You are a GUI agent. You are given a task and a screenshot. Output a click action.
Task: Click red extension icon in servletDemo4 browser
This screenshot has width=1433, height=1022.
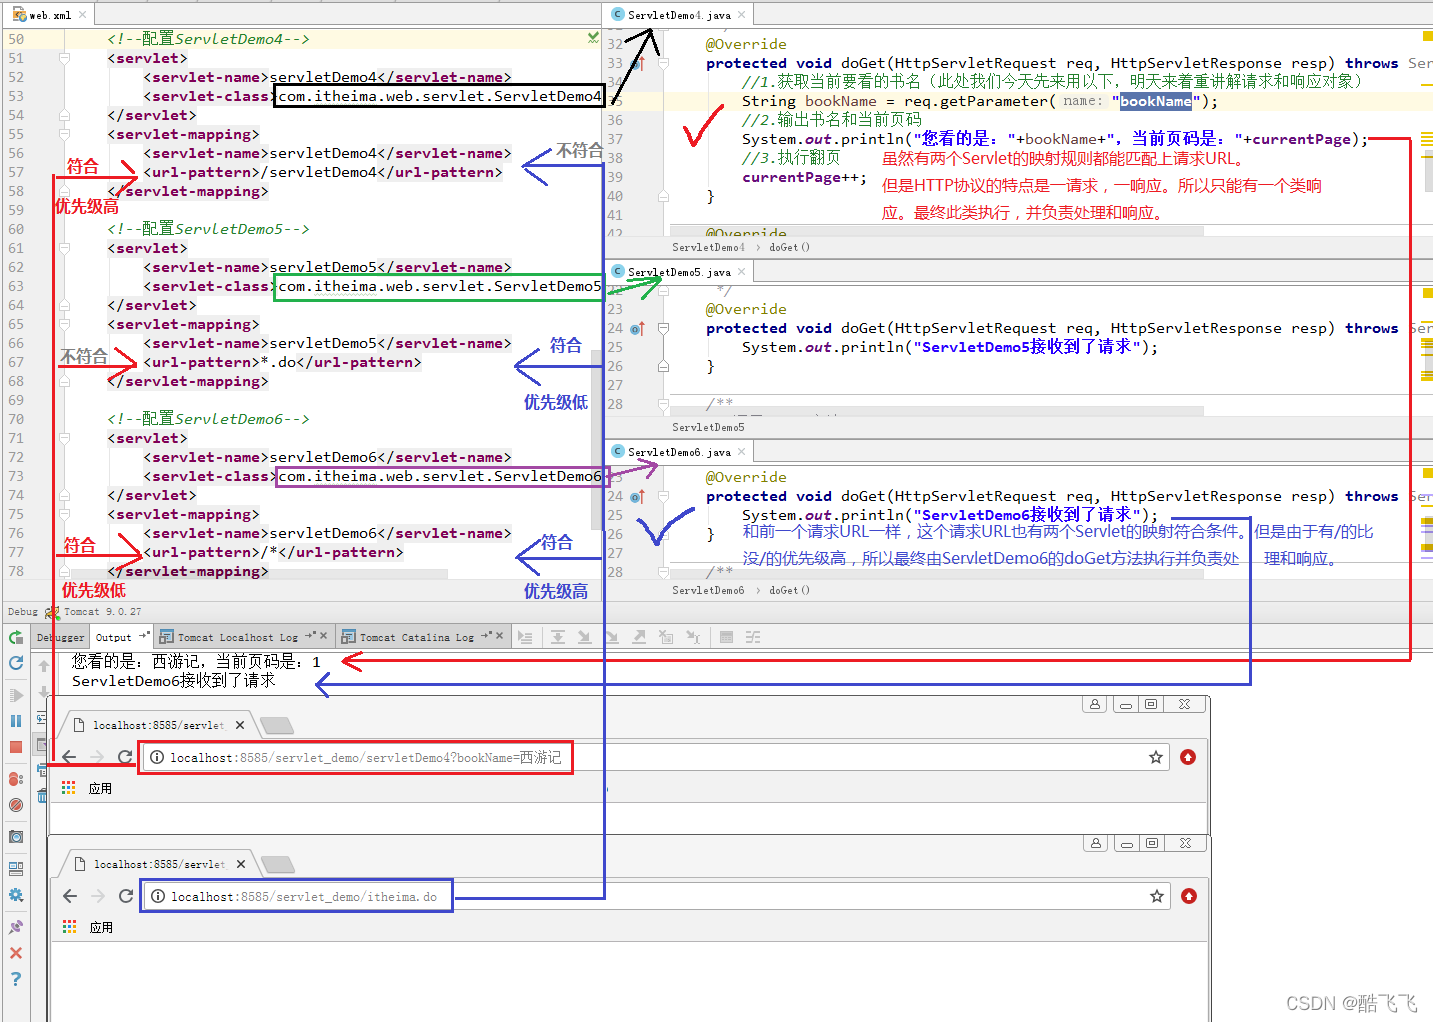(x=1188, y=757)
